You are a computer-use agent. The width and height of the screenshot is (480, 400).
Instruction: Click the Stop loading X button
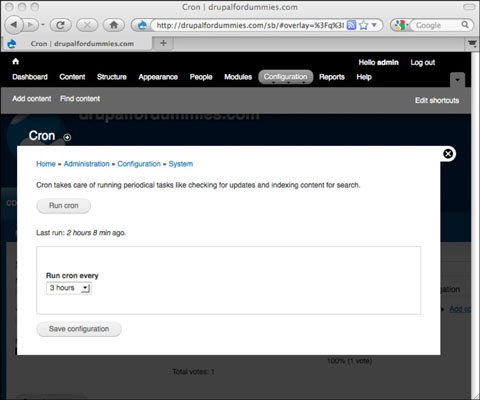pos(87,25)
